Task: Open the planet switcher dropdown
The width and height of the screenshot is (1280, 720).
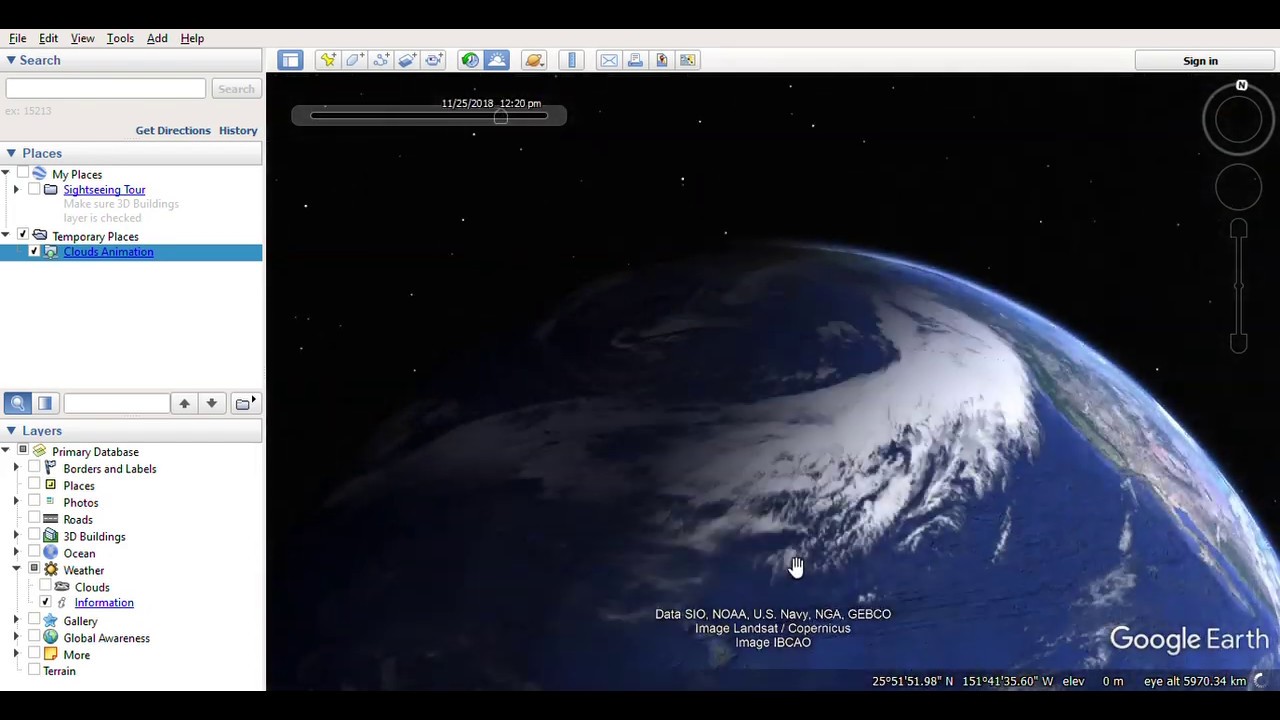Action: coord(534,60)
